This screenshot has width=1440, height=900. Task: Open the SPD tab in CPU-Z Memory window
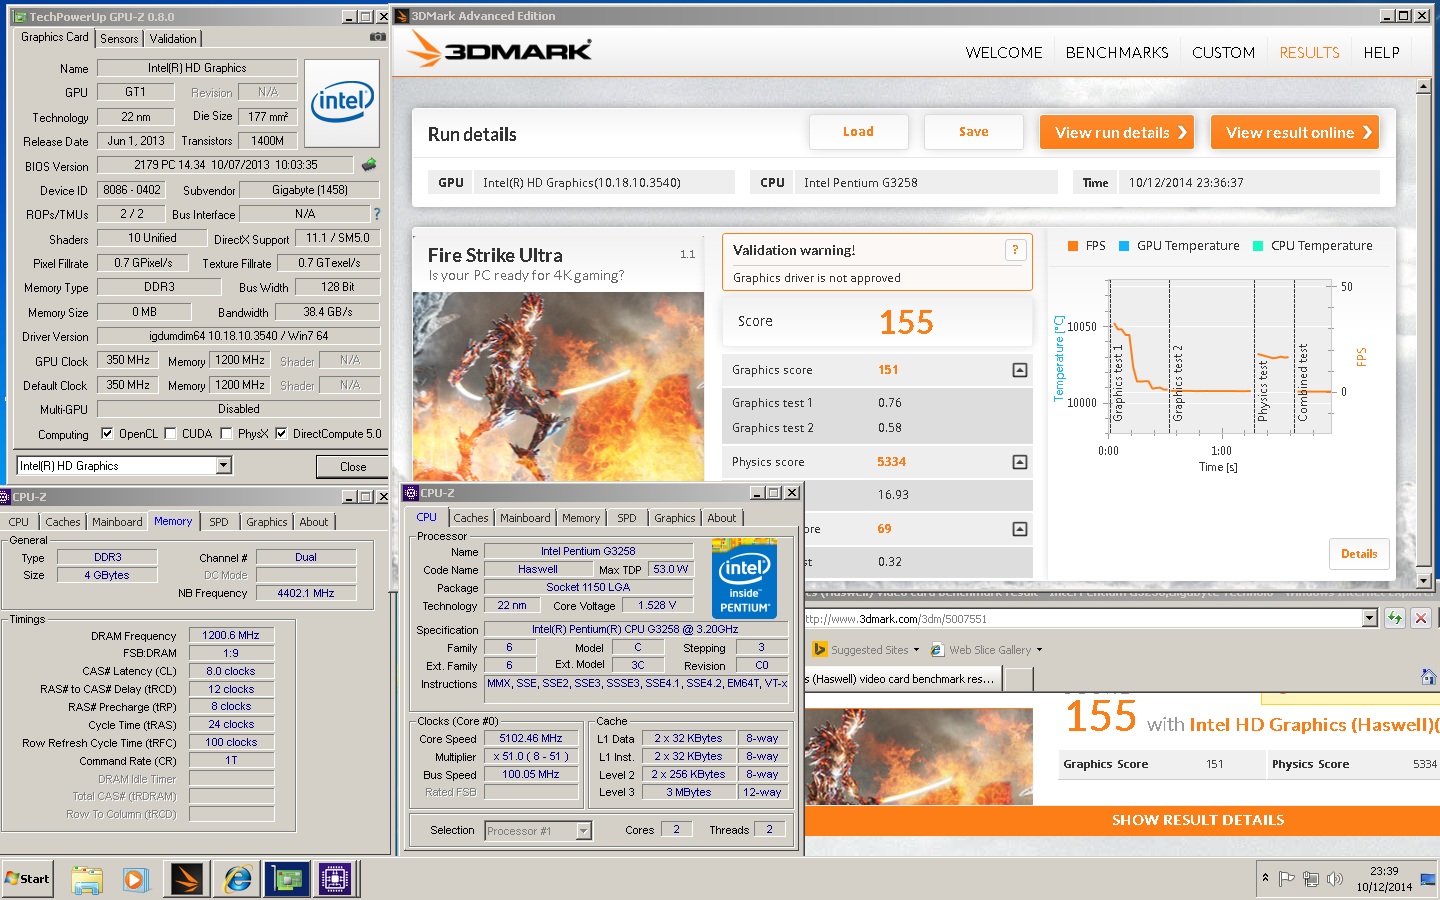click(219, 522)
